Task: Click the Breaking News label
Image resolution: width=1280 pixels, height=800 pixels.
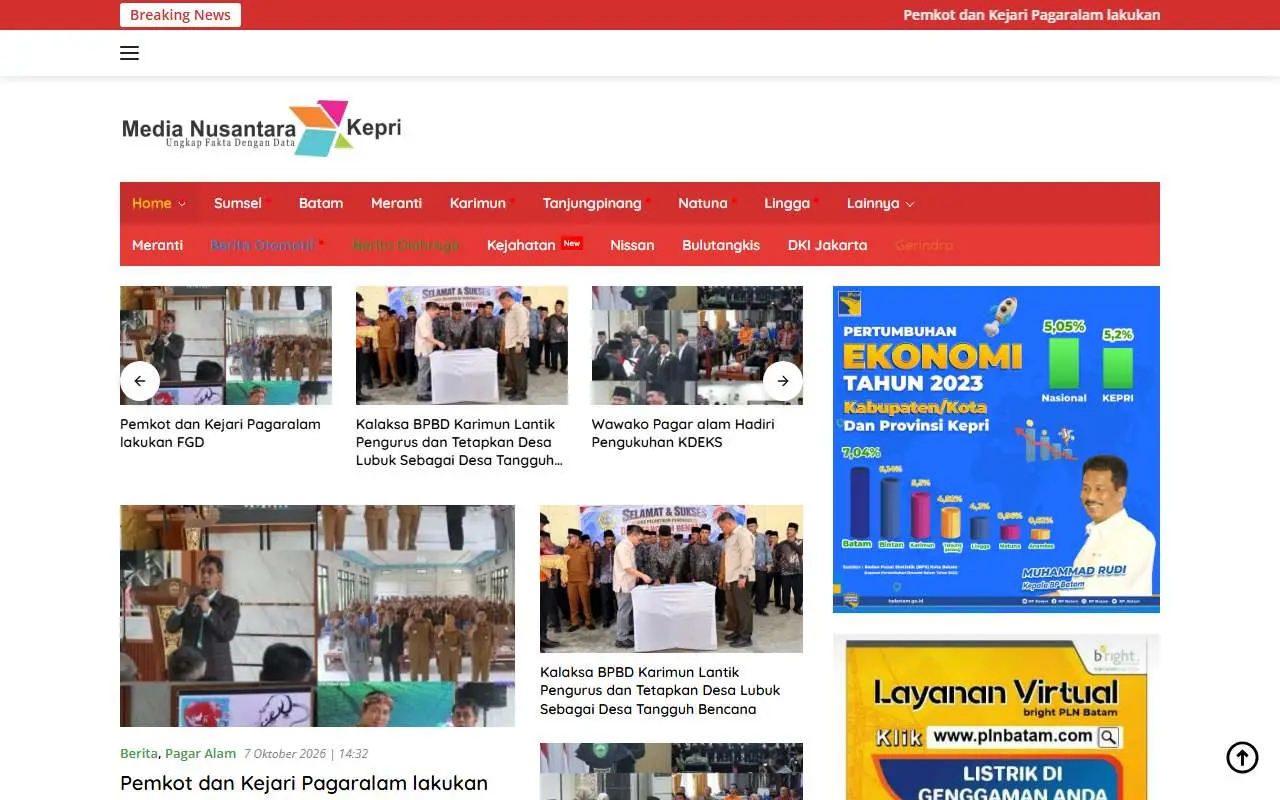Action: [180, 15]
